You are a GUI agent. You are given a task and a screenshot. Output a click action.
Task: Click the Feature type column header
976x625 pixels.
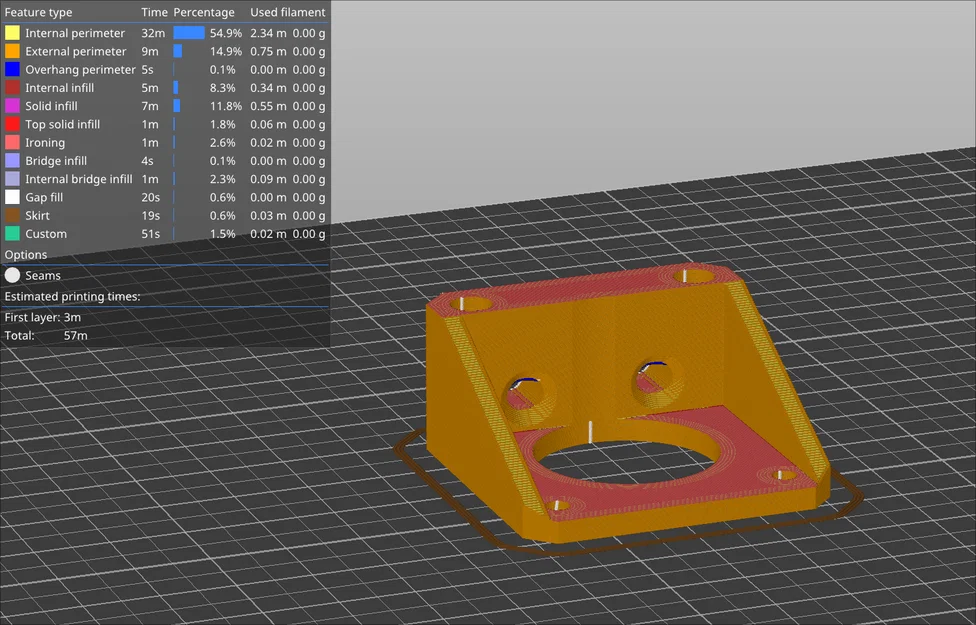tap(38, 12)
